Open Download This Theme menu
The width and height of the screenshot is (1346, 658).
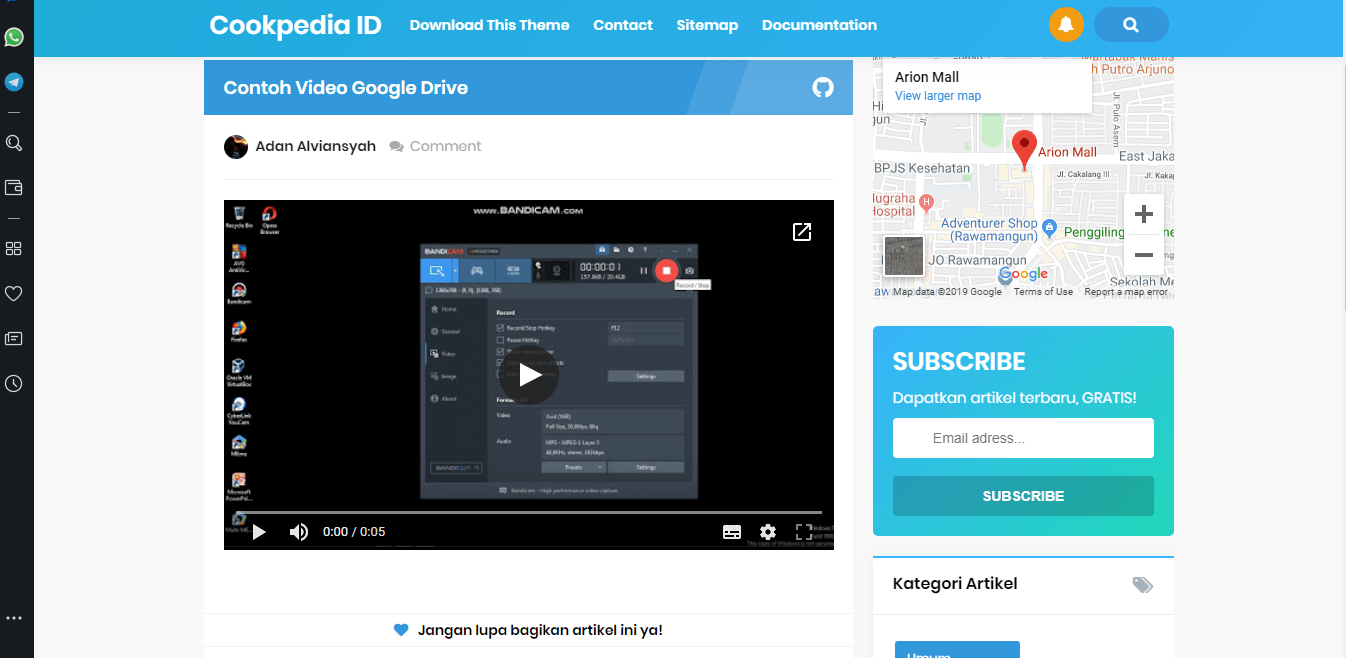coord(489,25)
